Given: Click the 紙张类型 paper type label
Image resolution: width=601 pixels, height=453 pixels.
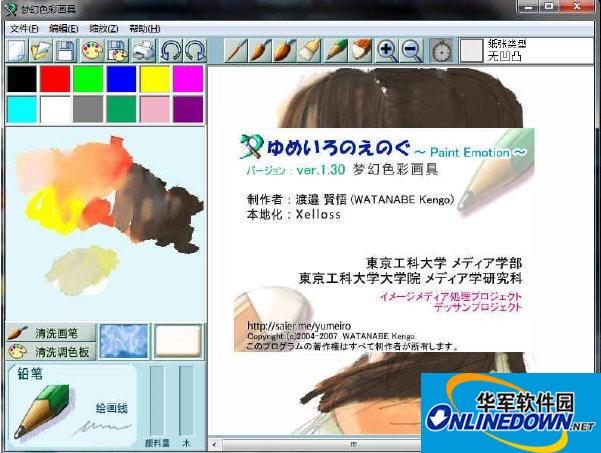Looking at the screenshot, I should 507,44.
